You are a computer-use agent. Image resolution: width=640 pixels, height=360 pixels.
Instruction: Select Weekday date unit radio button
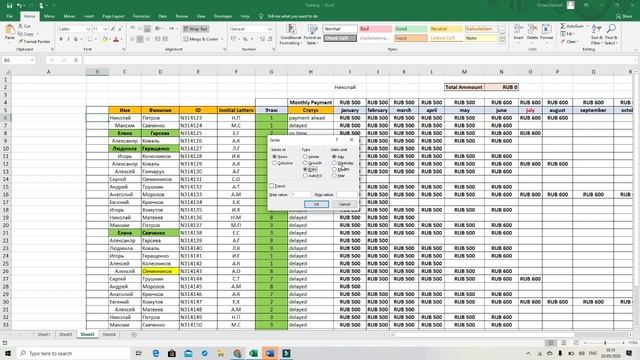point(334,163)
